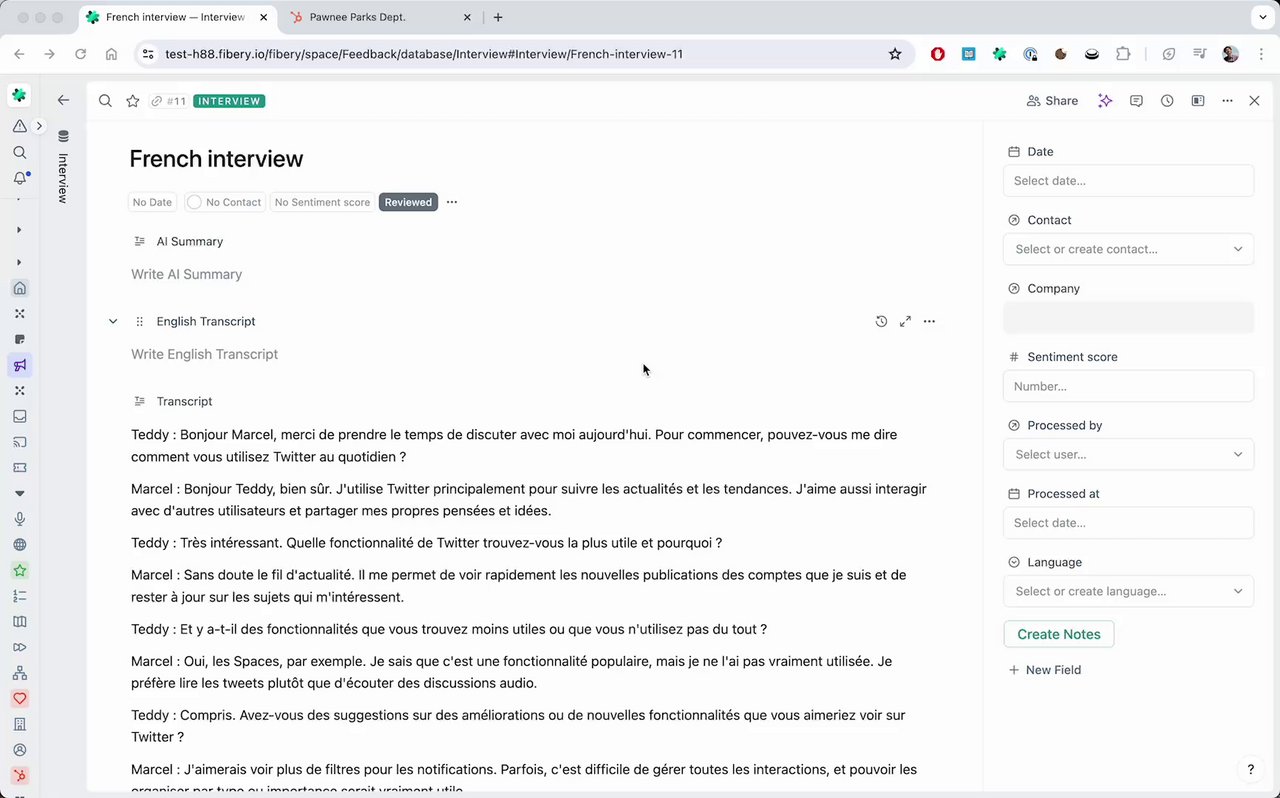1280x798 pixels.
Task: Open the building icon space in sidebar
Action: click(19, 724)
